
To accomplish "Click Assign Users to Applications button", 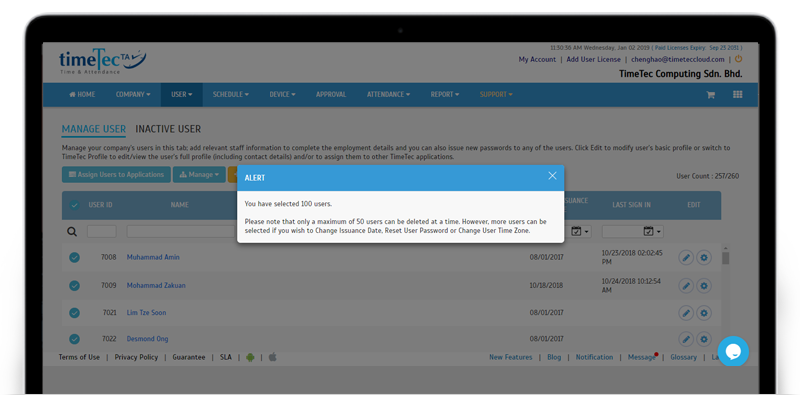I will click(x=116, y=175).
